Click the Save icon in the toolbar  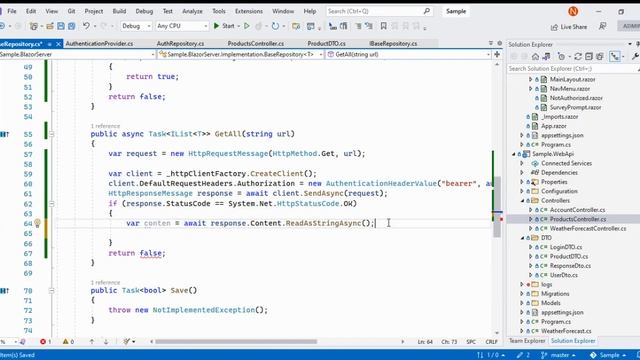pos(61,26)
